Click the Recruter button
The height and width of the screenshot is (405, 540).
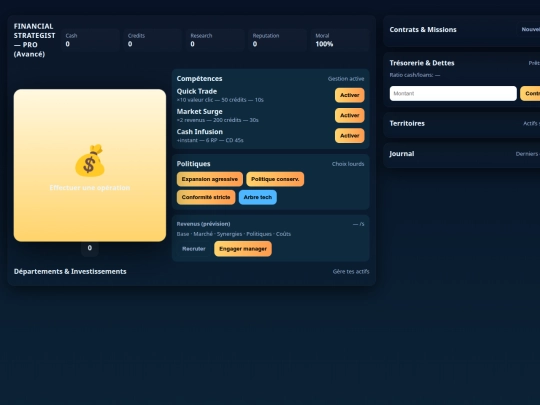194,249
